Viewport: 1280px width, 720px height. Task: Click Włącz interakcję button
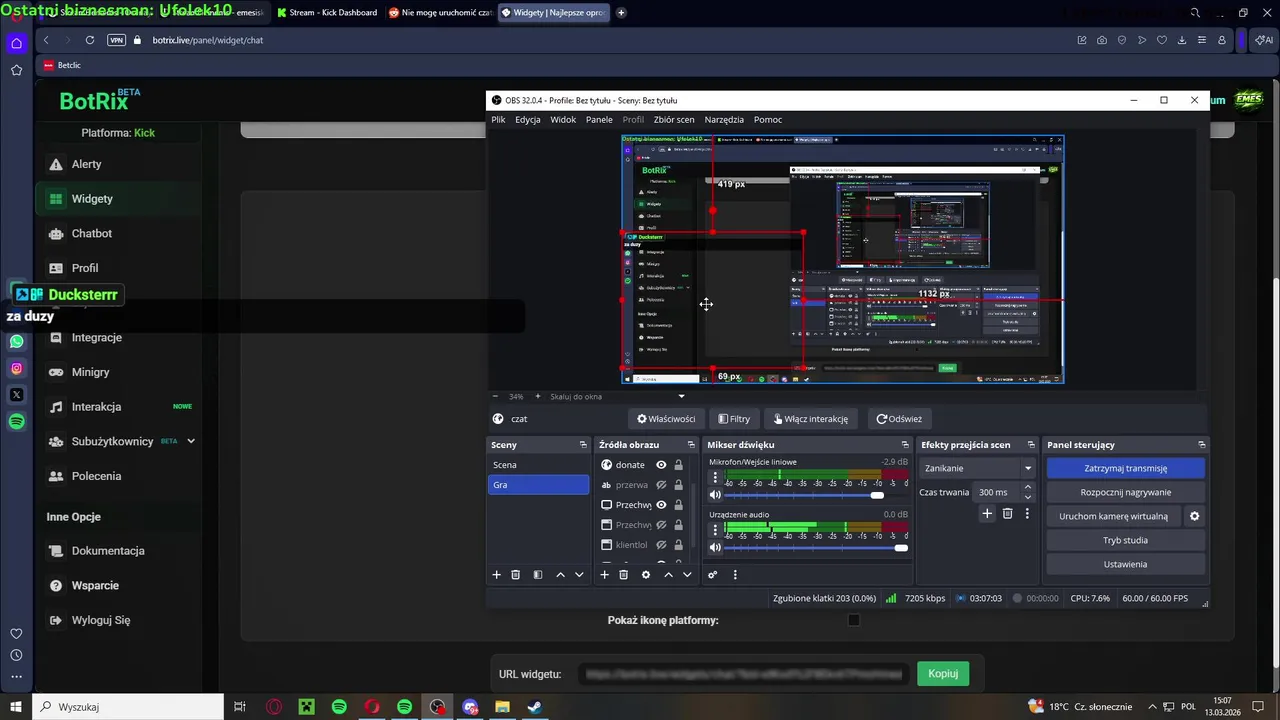810,419
